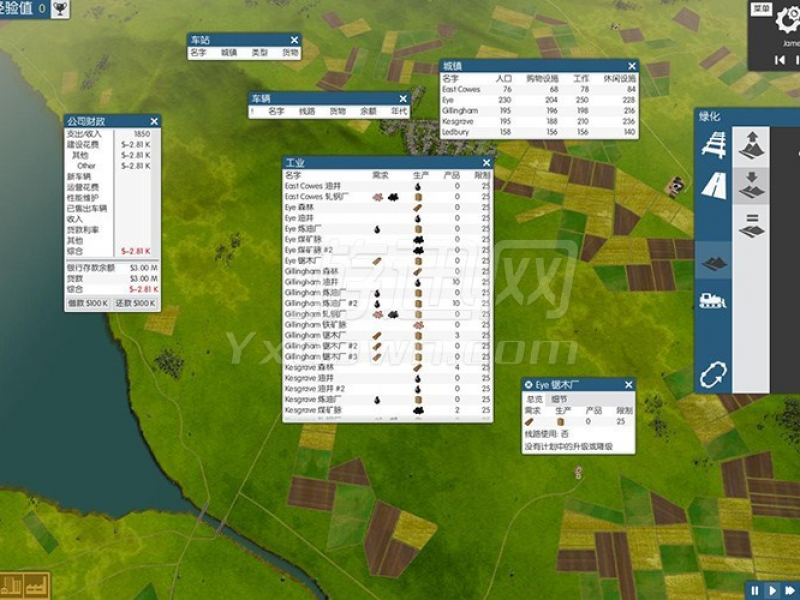The image size is (800, 600).
Task: Select the Eye 炼油厂 industry row
Action: pos(388,229)
